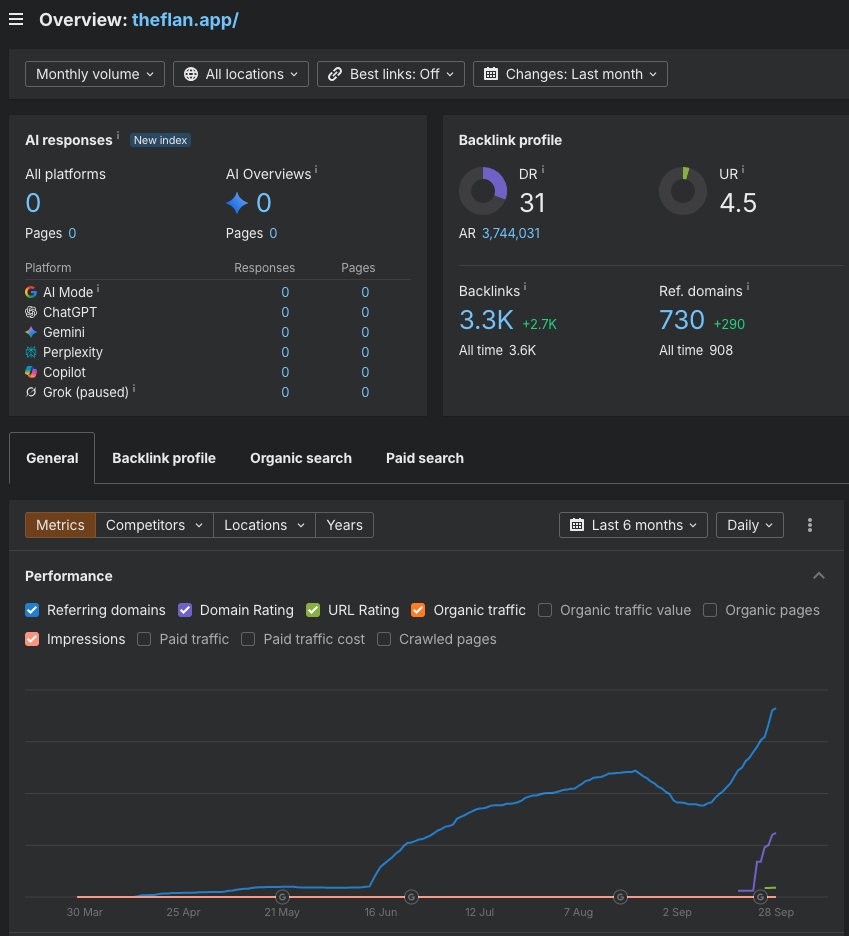Image resolution: width=849 pixels, height=936 pixels.
Task: Open info tooltip next to AI Overviews
Action: pos(316,170)
